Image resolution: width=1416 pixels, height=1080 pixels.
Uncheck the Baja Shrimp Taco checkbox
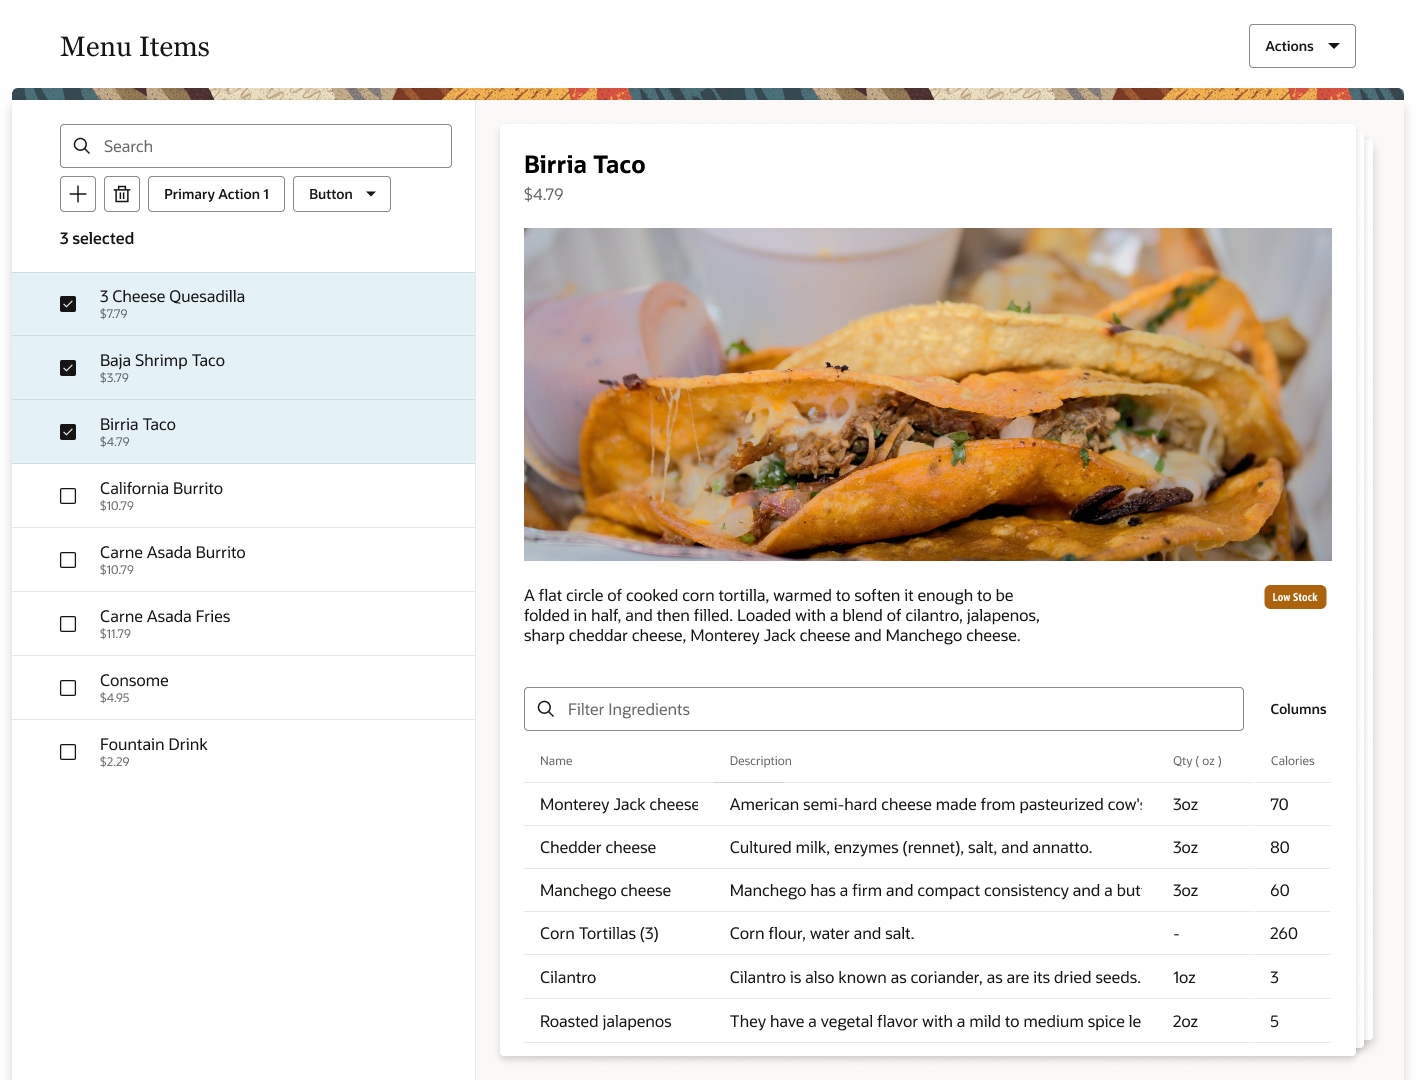[68, 368]
